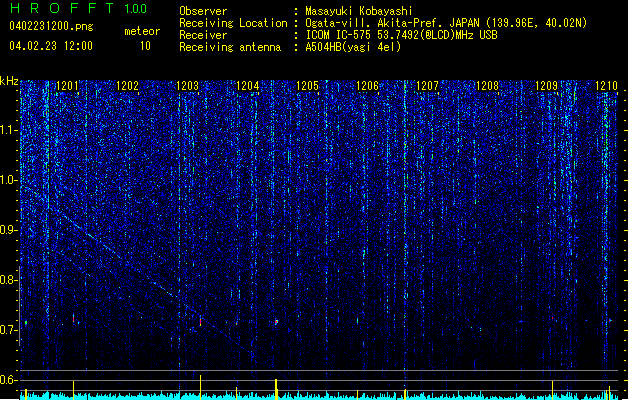Click the 1203 time marker
Screen dimensions: 629x400
coord(187,86)
